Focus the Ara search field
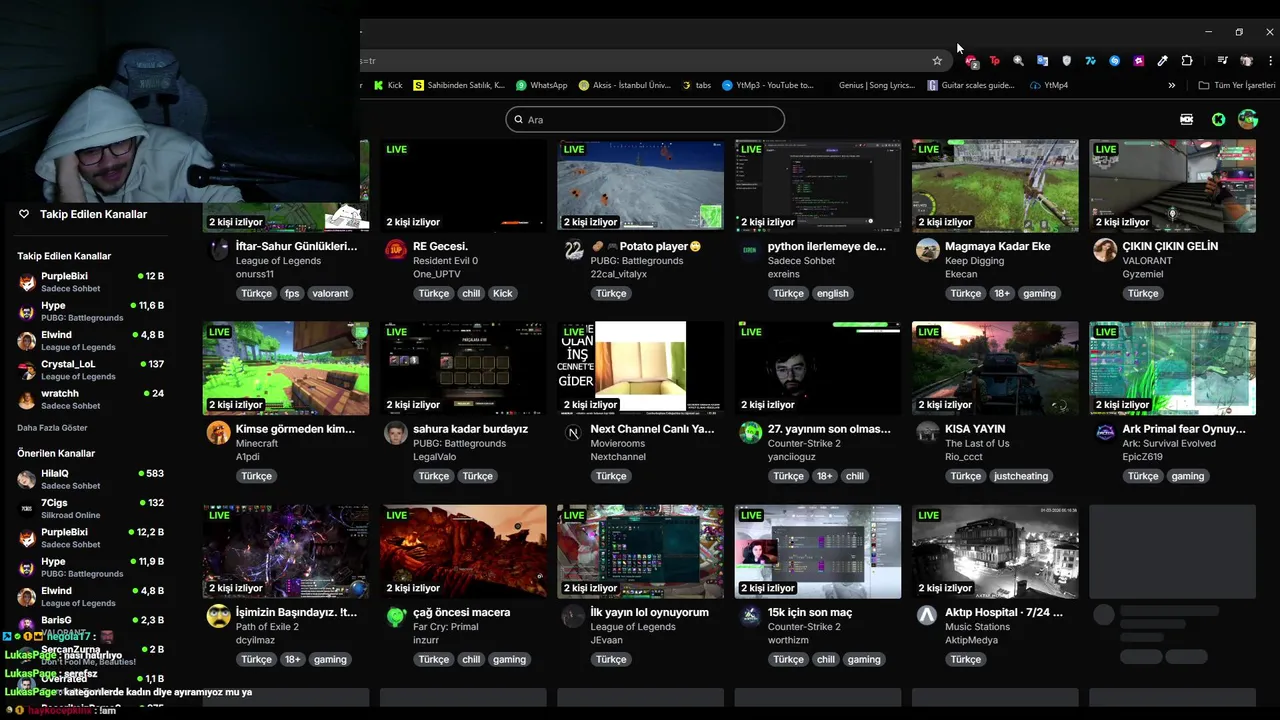 (x=645, y=120)
